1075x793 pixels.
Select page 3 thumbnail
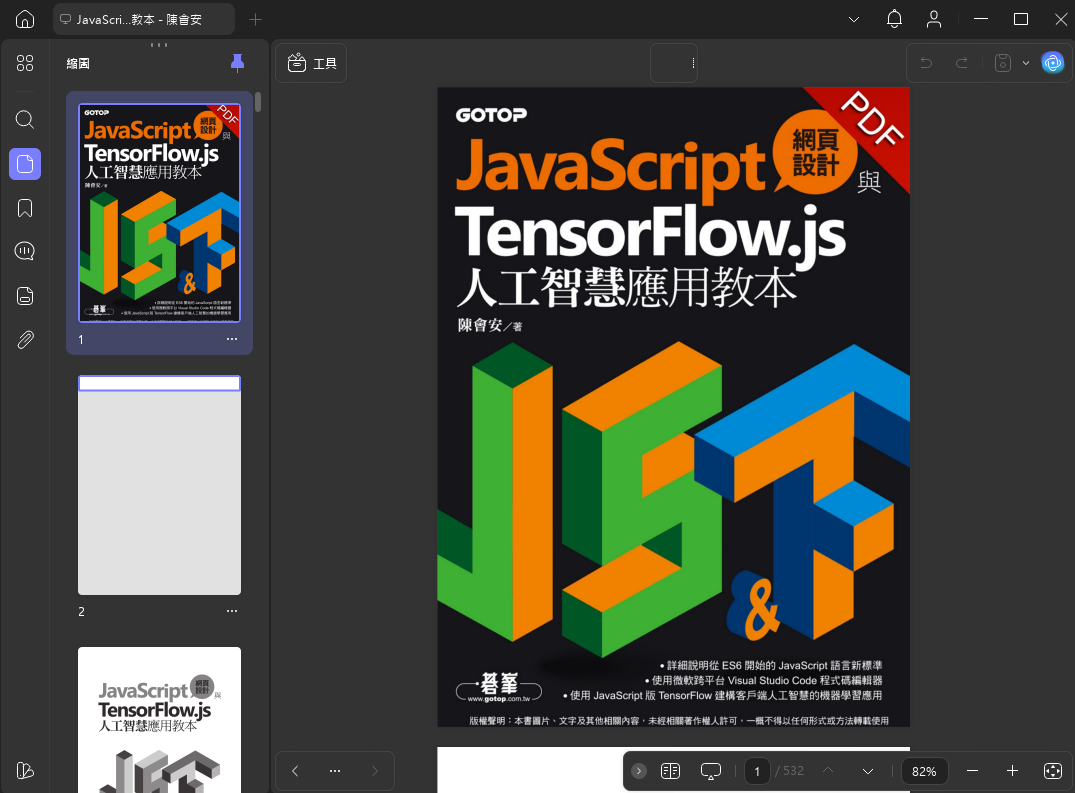point(160,720)
